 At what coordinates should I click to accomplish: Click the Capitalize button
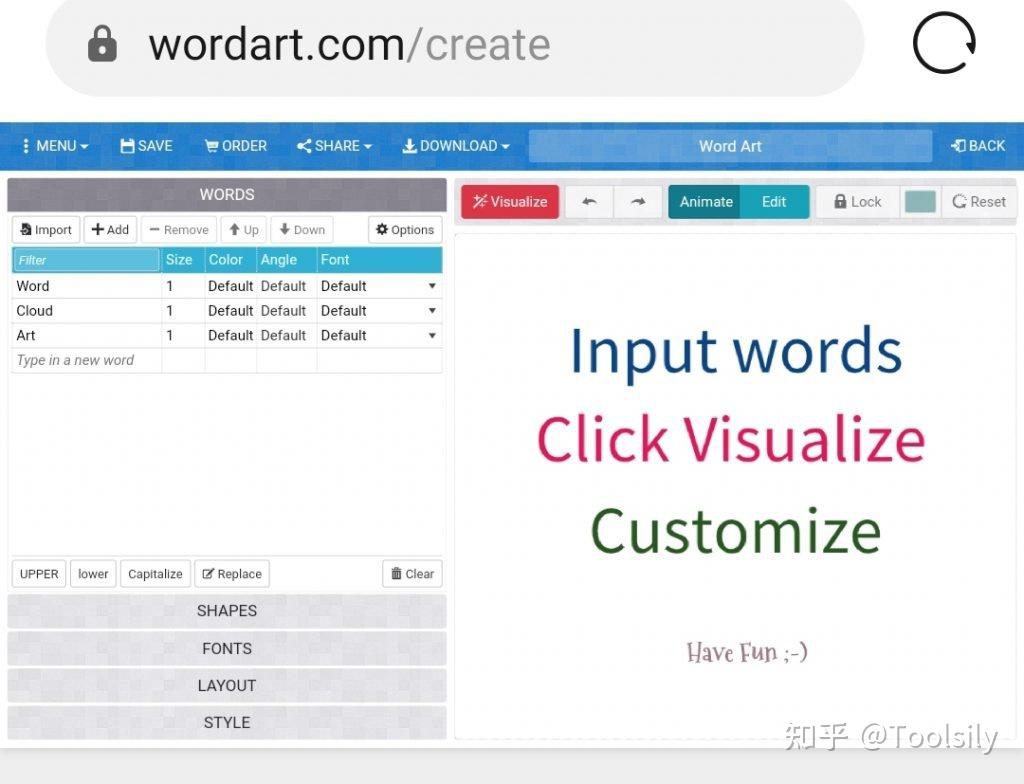(x=155, y=574)
